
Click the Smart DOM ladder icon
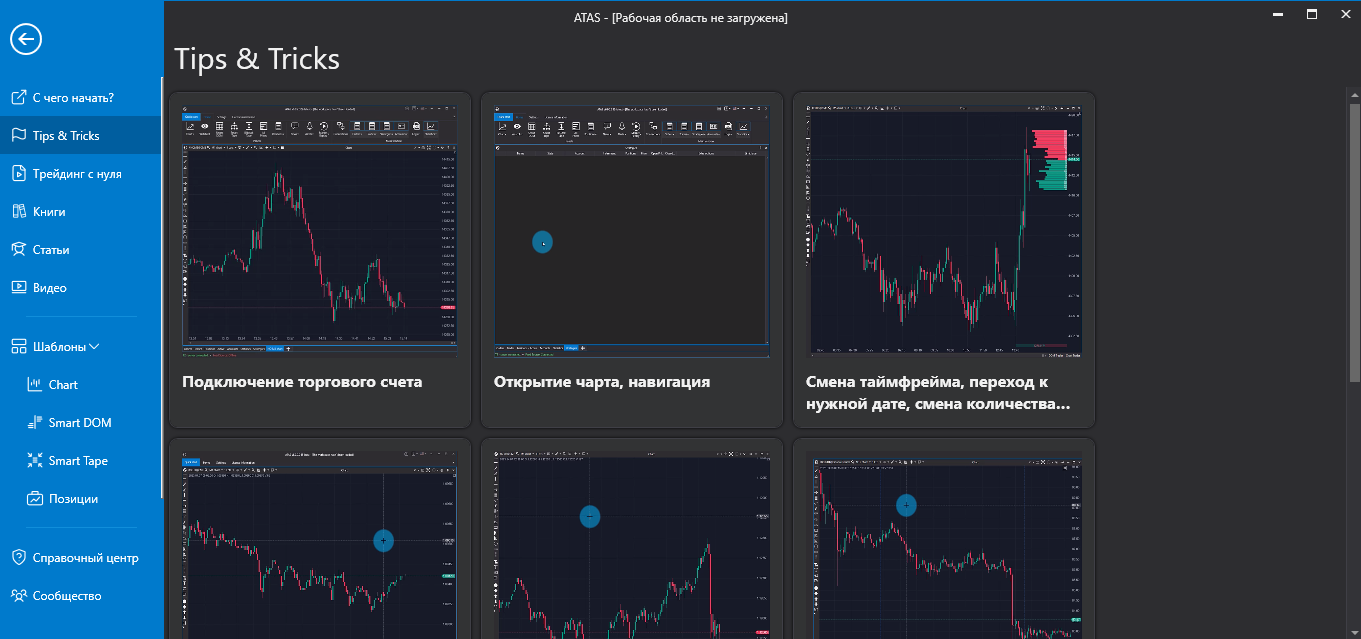tap(34, 422)
